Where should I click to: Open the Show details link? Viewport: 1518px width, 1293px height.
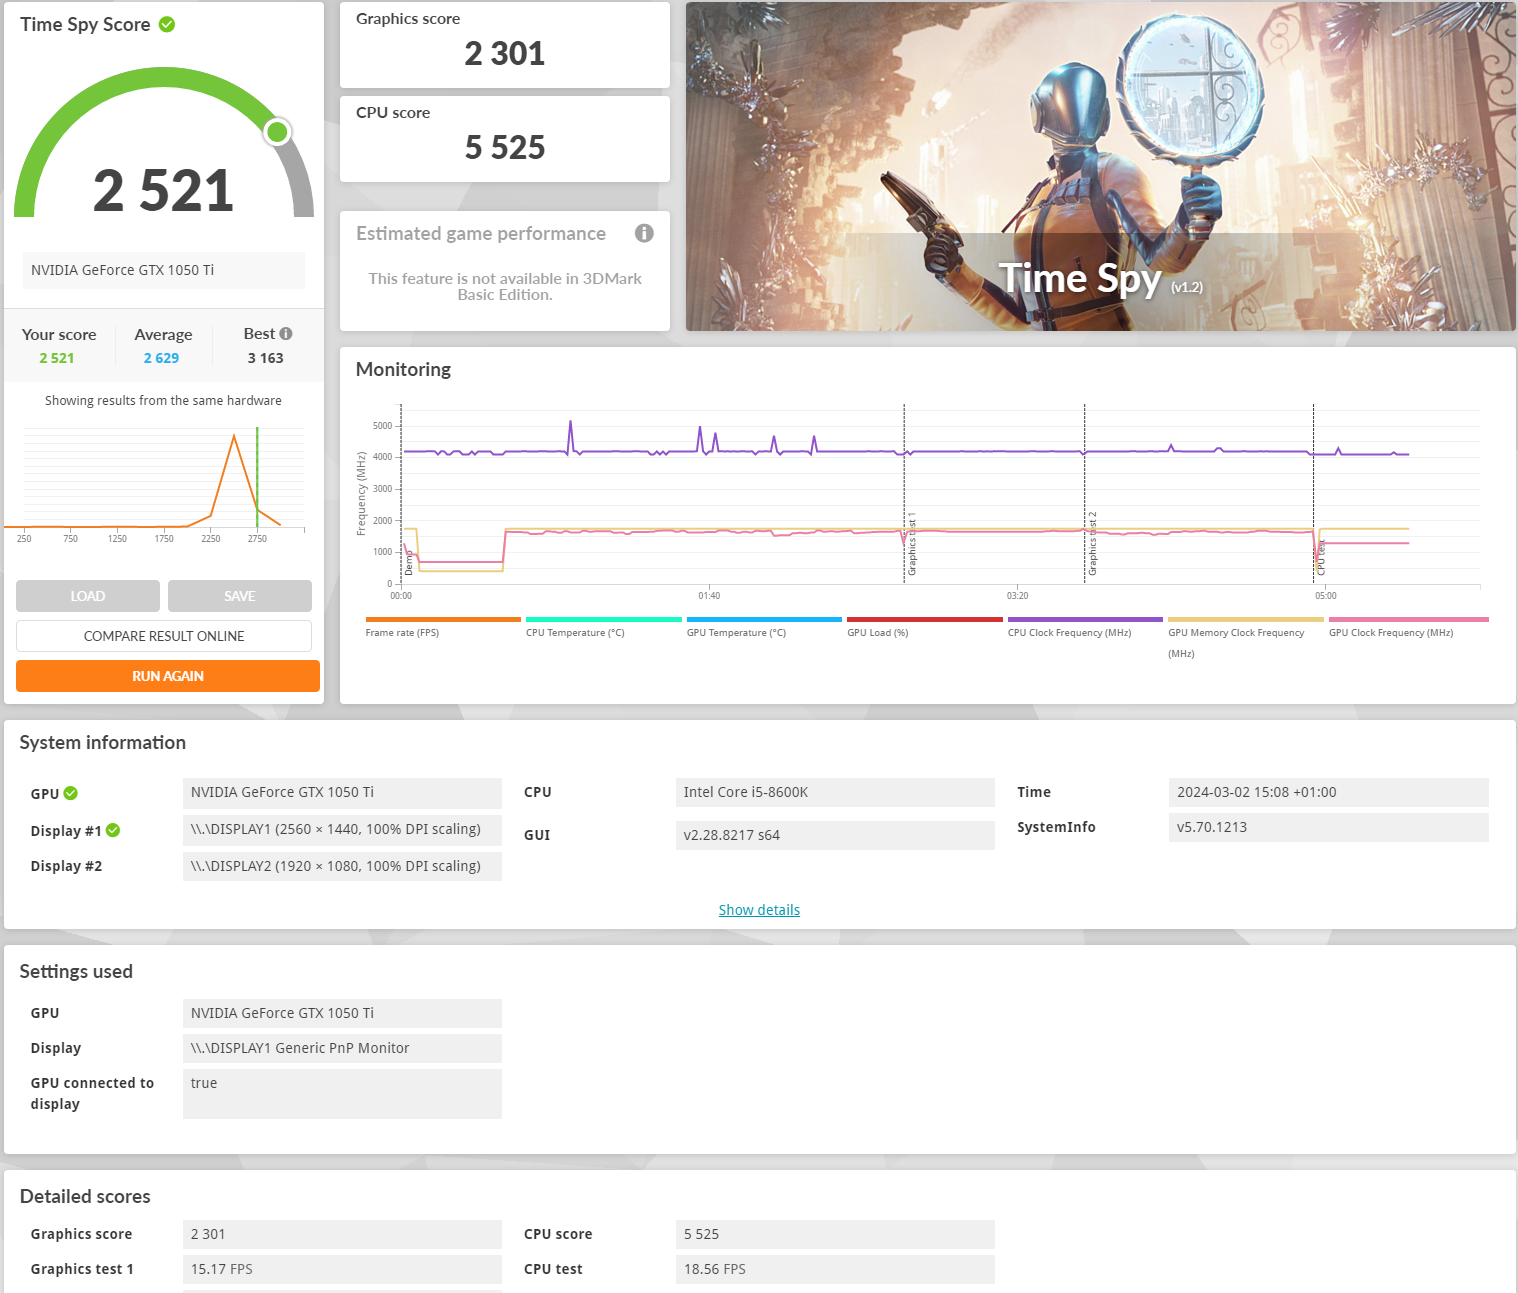pos(759,910)
